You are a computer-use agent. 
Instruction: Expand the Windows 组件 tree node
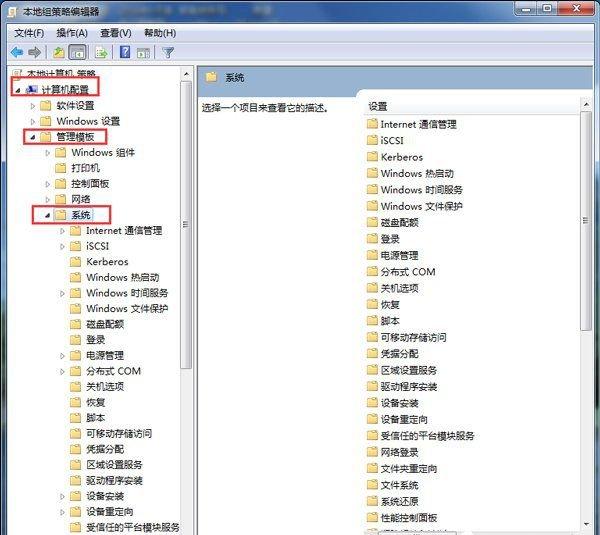(48, 153)
